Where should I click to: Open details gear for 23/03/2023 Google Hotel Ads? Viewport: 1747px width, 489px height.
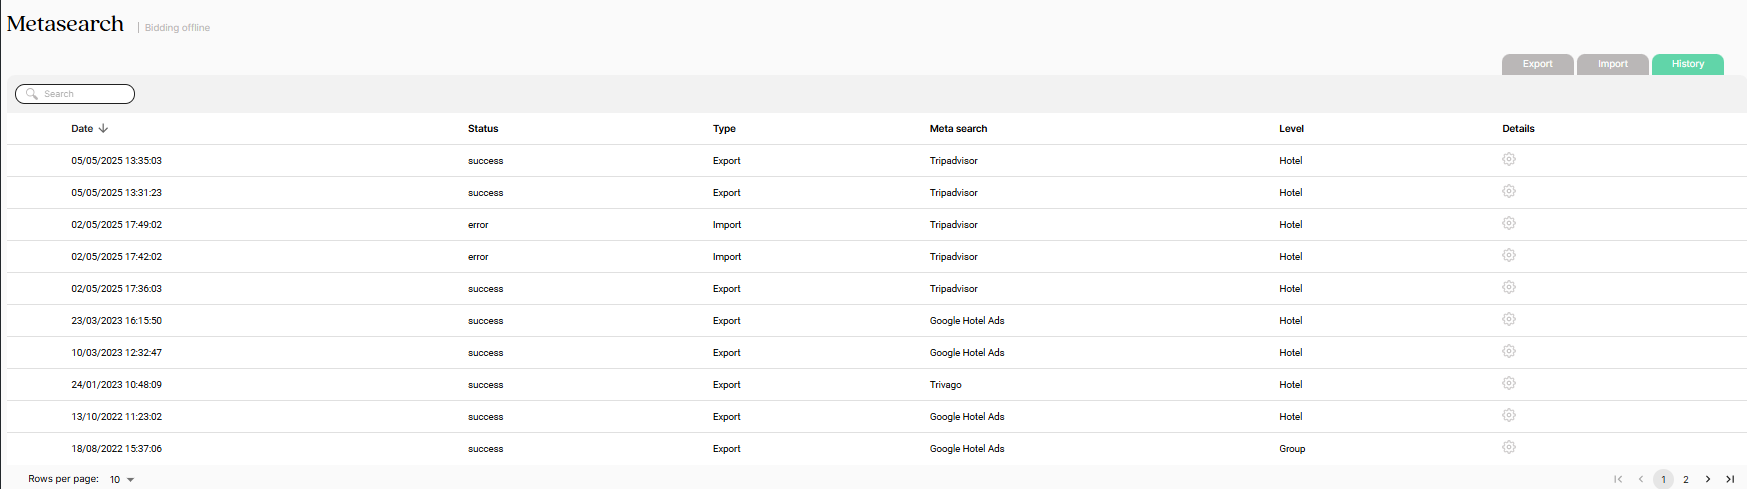pyautogui.click(x=1509, y=320)
